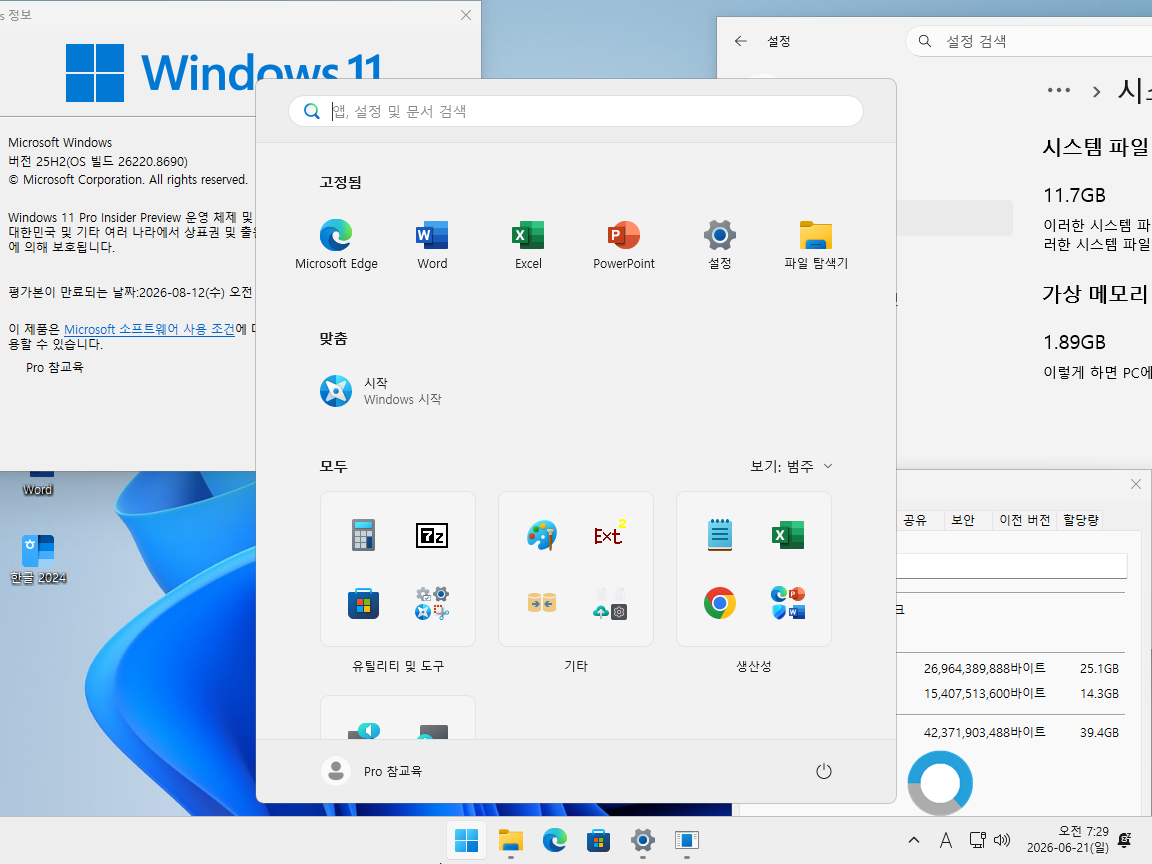This screenshot has width=1152, height=864.
Task: Expand hidden system tray icons chevron
Action: 914,840
